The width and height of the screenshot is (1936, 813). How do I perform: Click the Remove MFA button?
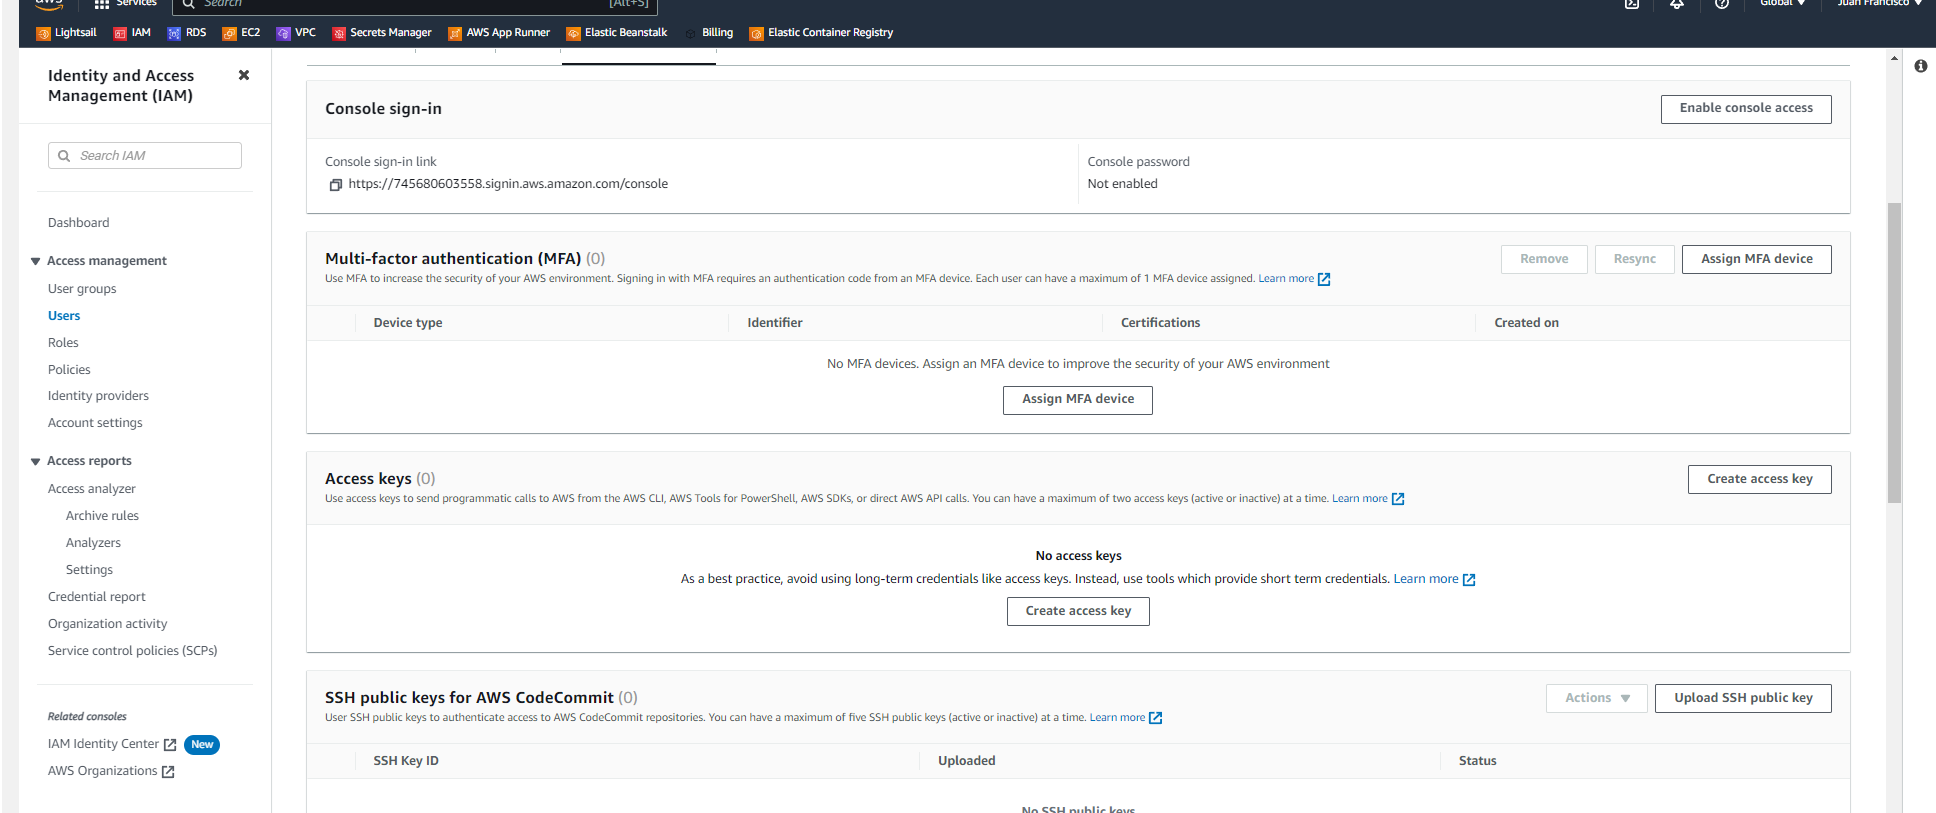coord(1544,259)
